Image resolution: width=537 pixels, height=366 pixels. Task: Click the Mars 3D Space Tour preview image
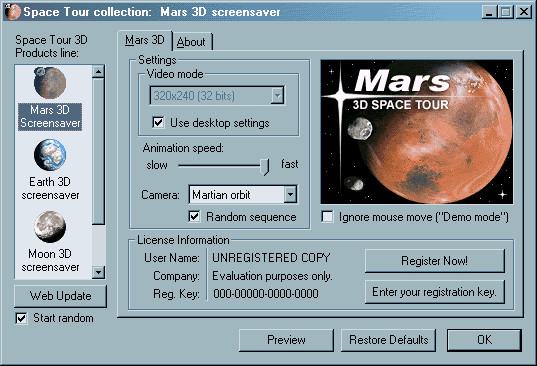tap(416, 132)
